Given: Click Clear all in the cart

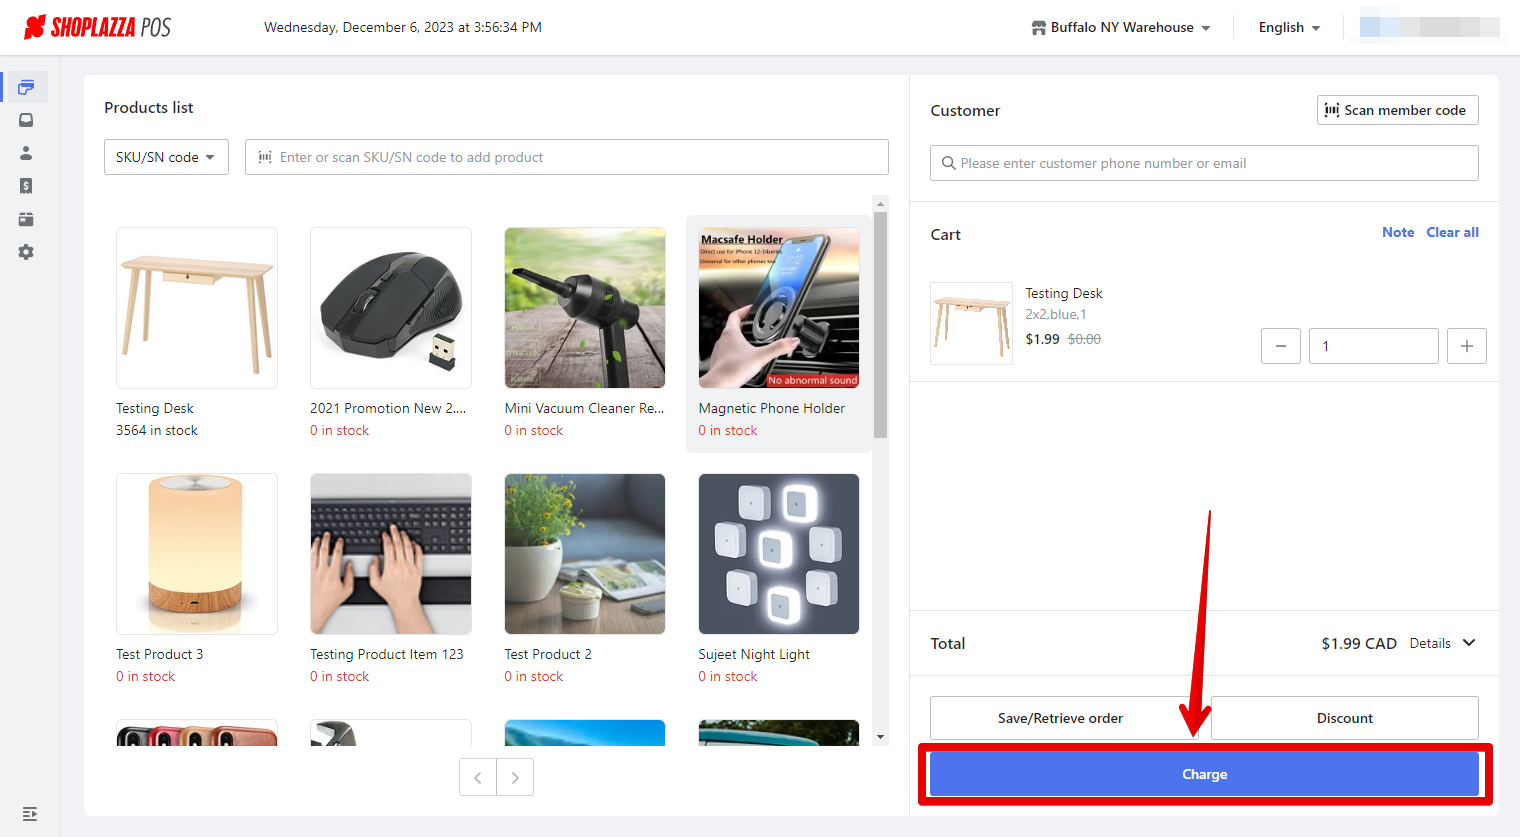Looking at the screenshot, I should point(1452,232).
